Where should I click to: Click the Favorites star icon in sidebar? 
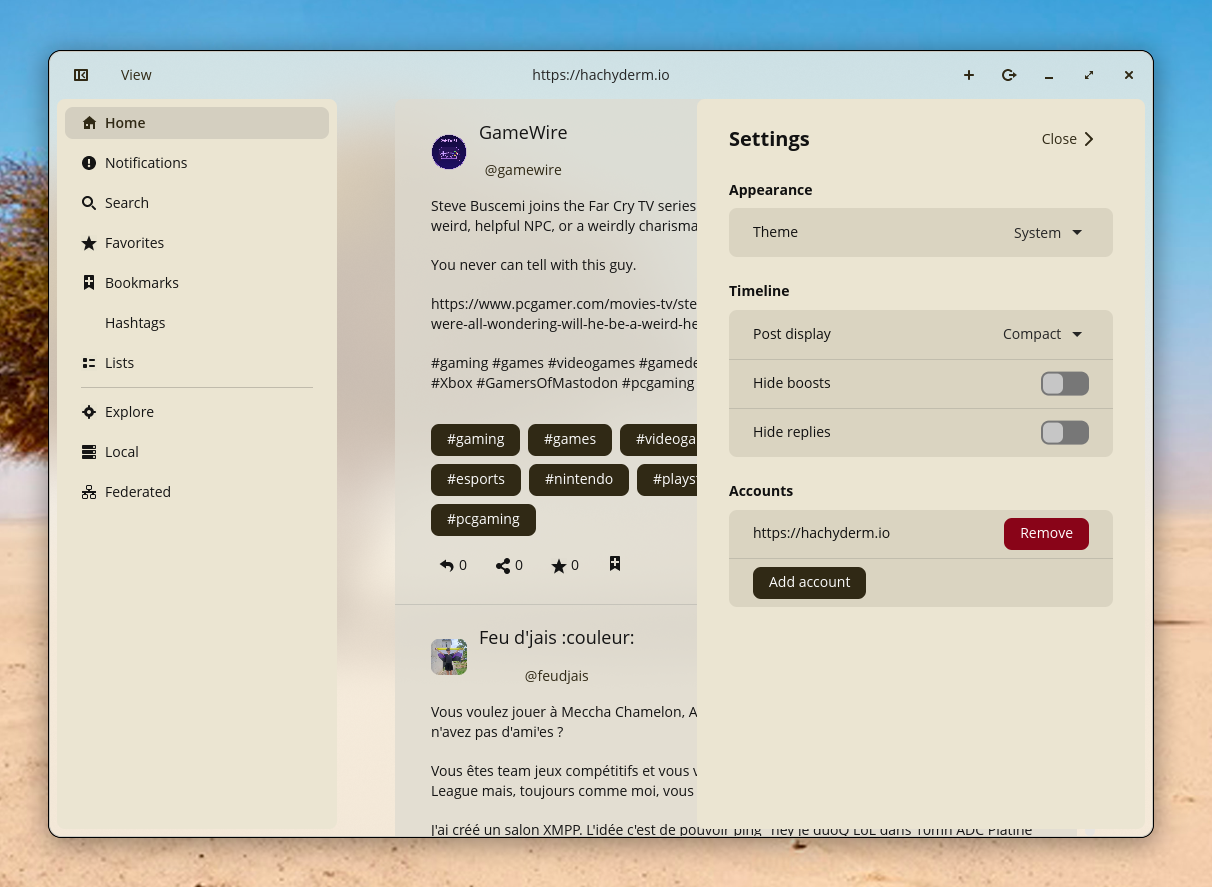coord(89,243)
